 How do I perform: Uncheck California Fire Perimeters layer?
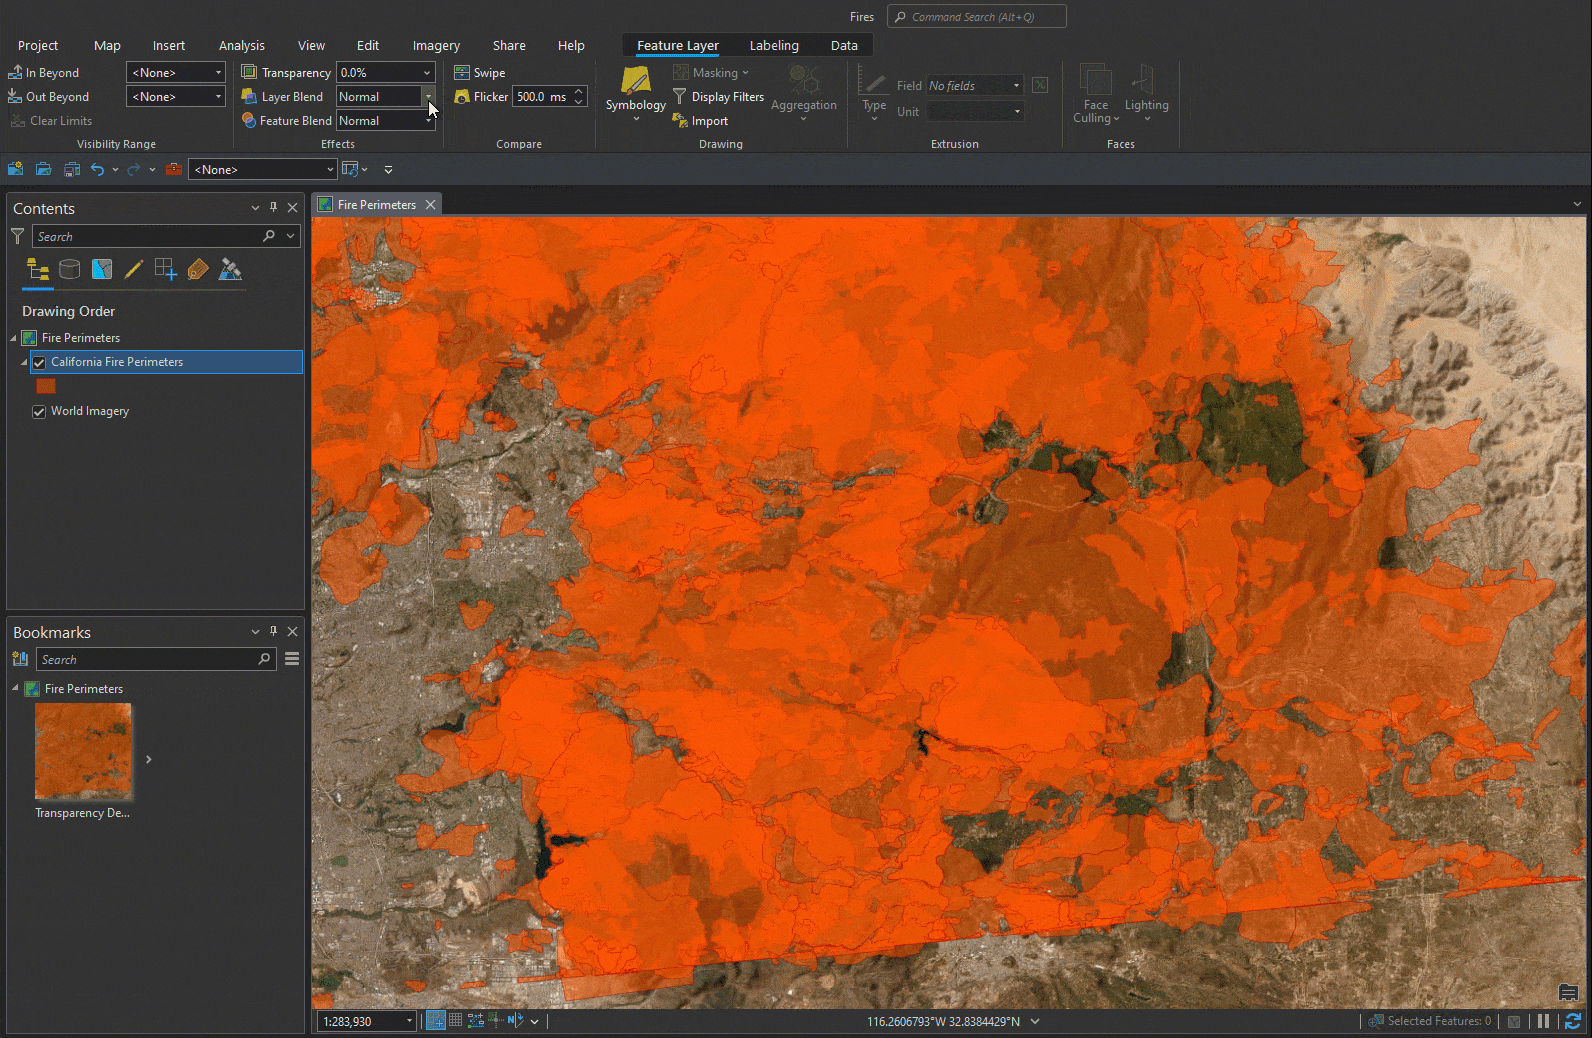[39, 362]
